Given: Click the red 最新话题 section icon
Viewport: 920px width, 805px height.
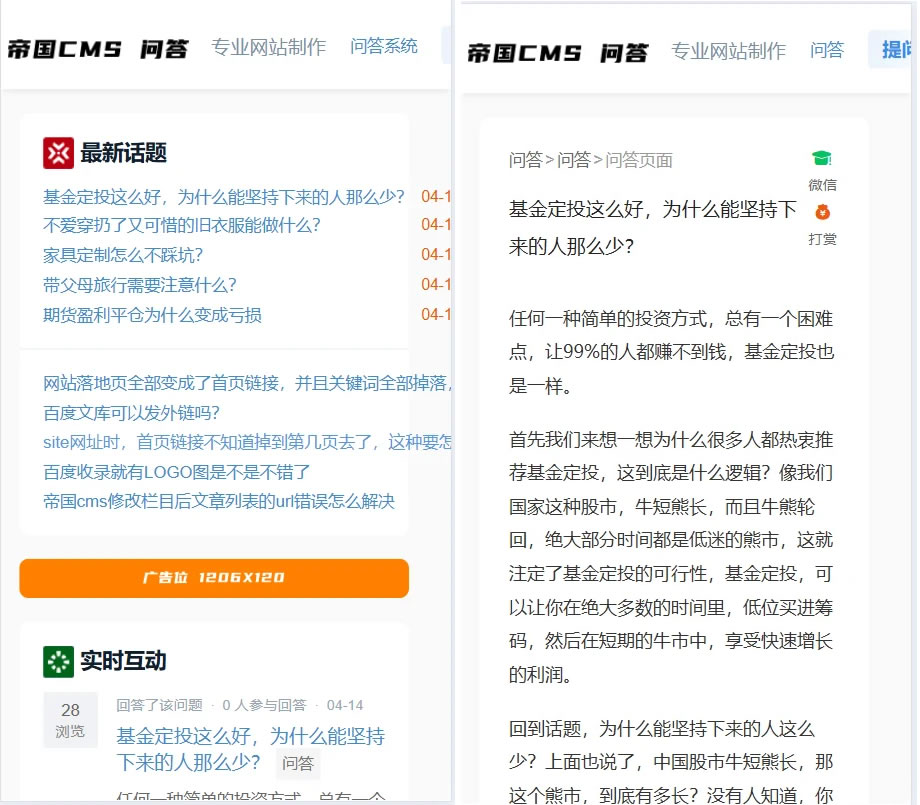Looking at the screenshot, I should point(58,153).
